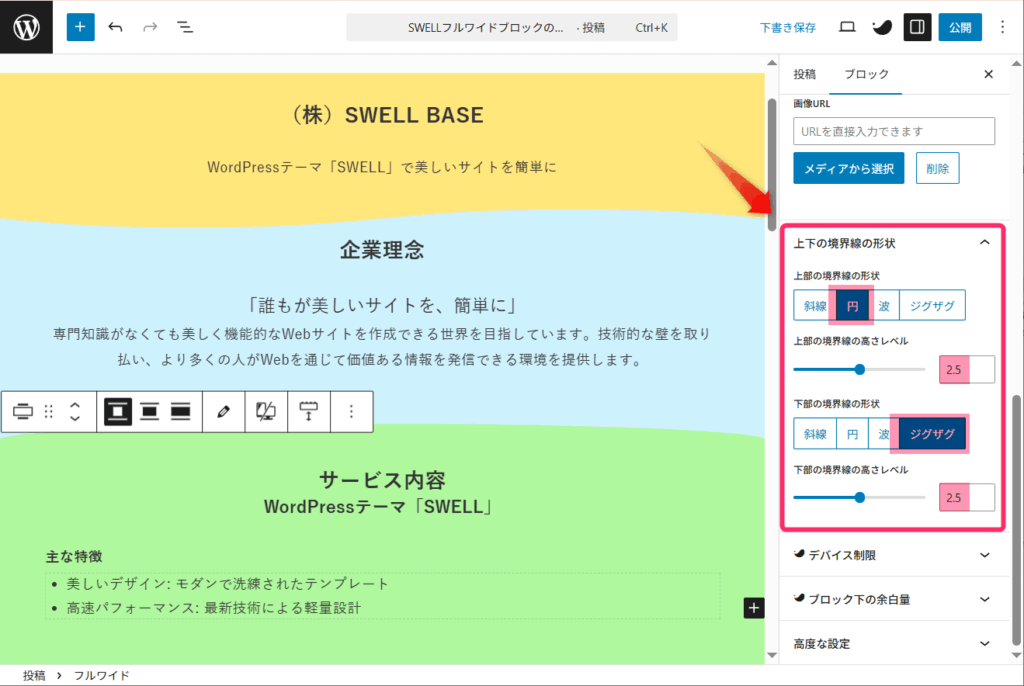Select the full width content icon
Viewport: 1024px width, 686px height.
point(180,412)
